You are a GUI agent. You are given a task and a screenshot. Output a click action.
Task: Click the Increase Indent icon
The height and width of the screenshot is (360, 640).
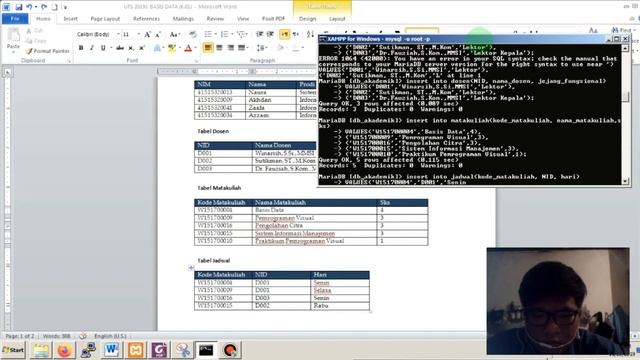click(x=270, y=34)
